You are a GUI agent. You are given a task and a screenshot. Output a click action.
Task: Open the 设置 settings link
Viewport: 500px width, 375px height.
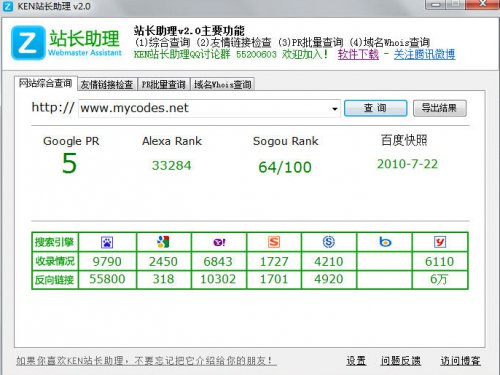(x=356, y=361)
